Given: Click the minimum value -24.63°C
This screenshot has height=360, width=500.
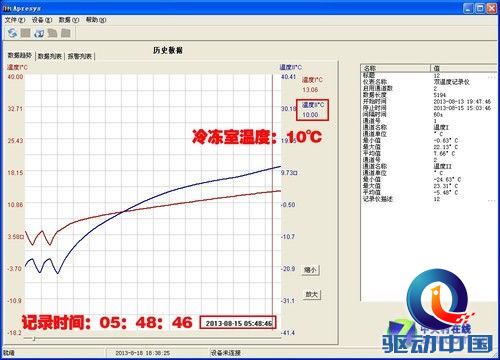Looking at the screenshot, I should (447, 179).
